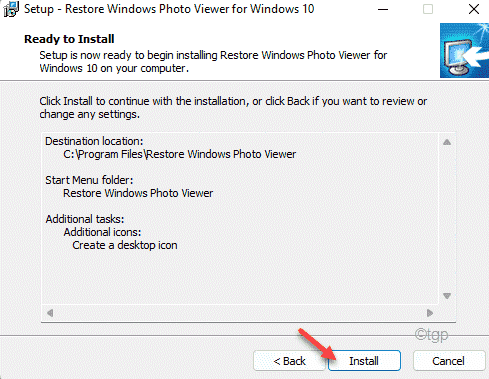Click the Setup window title bar text

tap(169, 9)
